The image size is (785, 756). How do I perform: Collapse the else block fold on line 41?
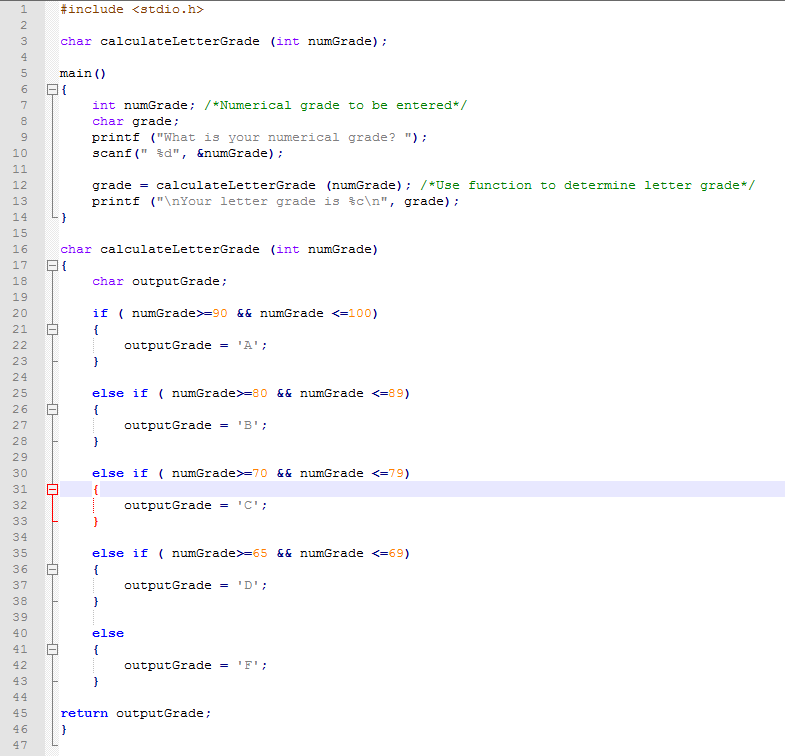pyautogui.click(x=52, y=650)
